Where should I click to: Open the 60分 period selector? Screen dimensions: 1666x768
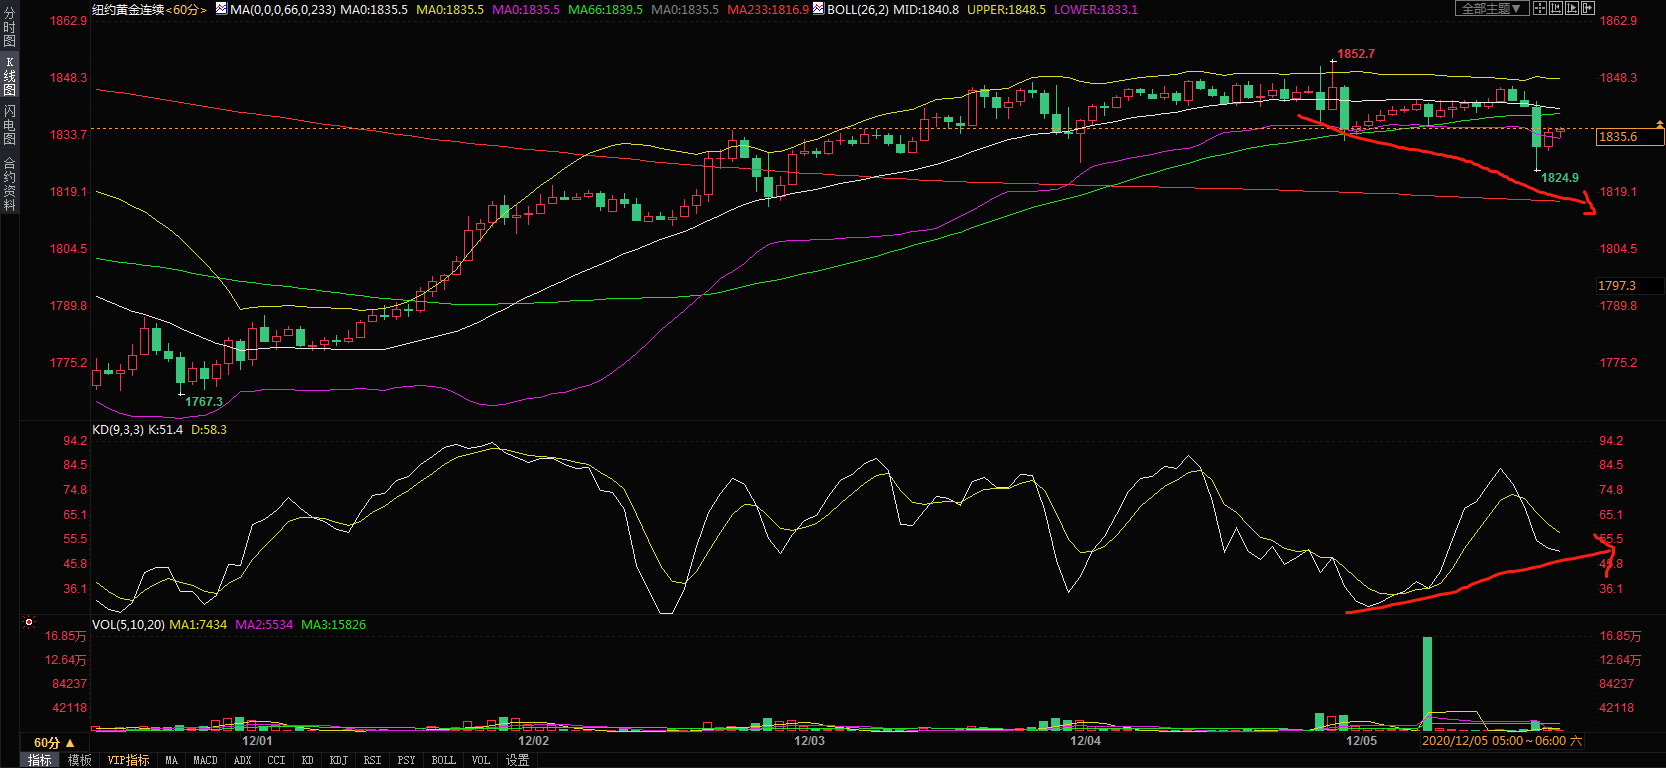pyautogui.click(x=54, y=743)
